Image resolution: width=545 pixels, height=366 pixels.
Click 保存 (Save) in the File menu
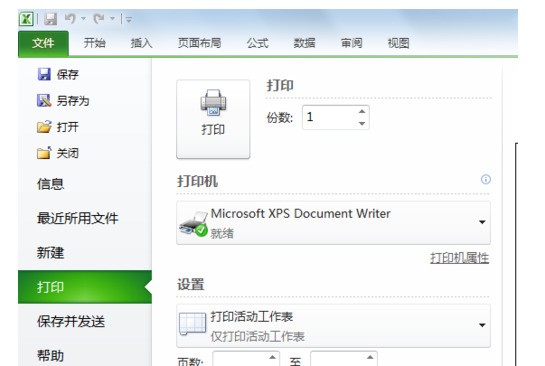tap(58, 74)
